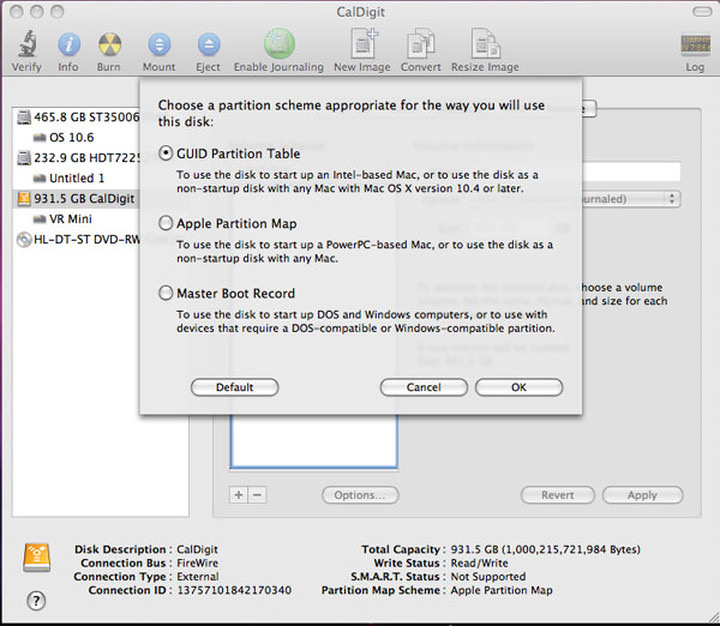The height and width of the screenshot is (626, 720).
Task: Click the Default button
Action: coord(234,387)
